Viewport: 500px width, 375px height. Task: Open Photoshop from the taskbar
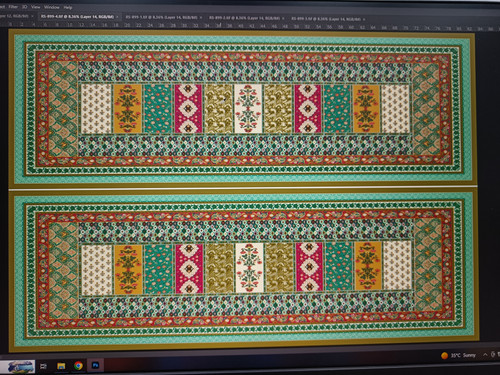pyautogui.click(x=95, y=365)
